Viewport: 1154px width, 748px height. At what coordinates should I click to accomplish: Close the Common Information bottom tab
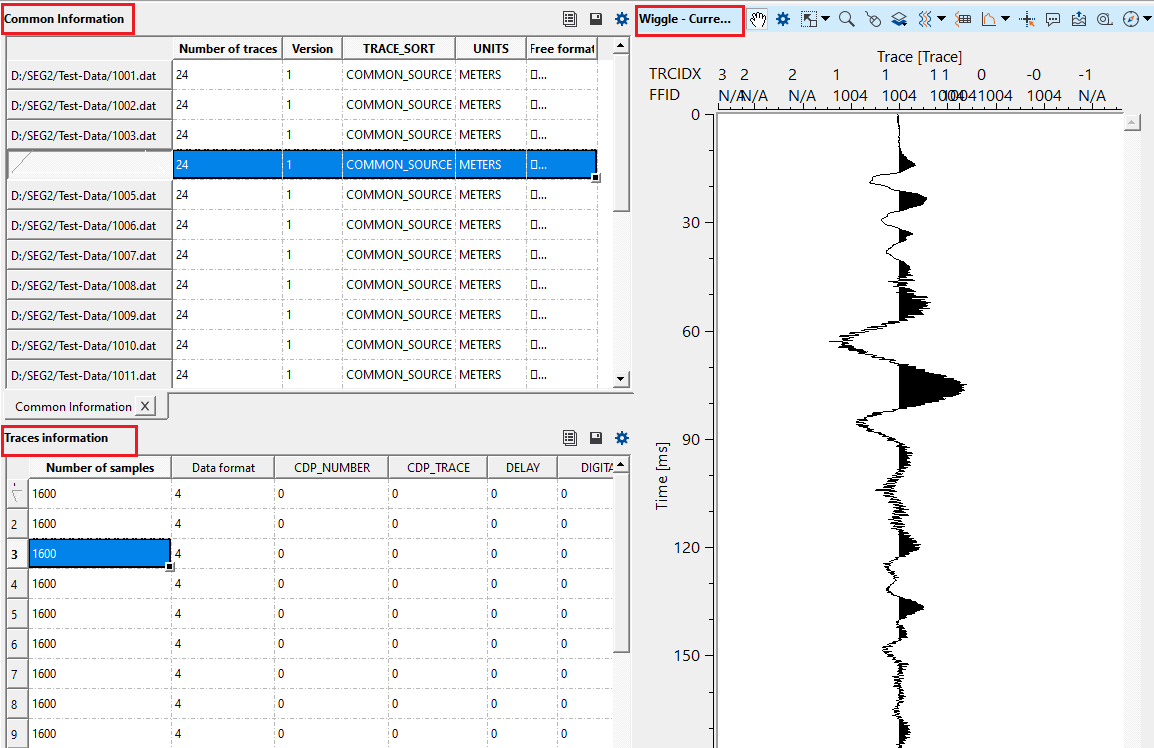tap(145, 406)
